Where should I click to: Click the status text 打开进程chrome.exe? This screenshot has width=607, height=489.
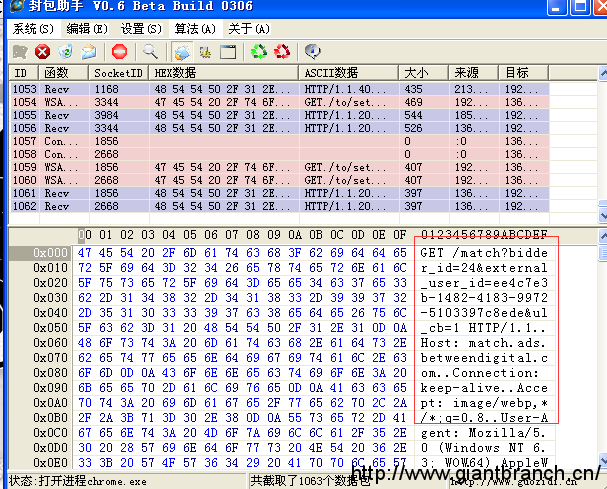click(x=93, y=481)
